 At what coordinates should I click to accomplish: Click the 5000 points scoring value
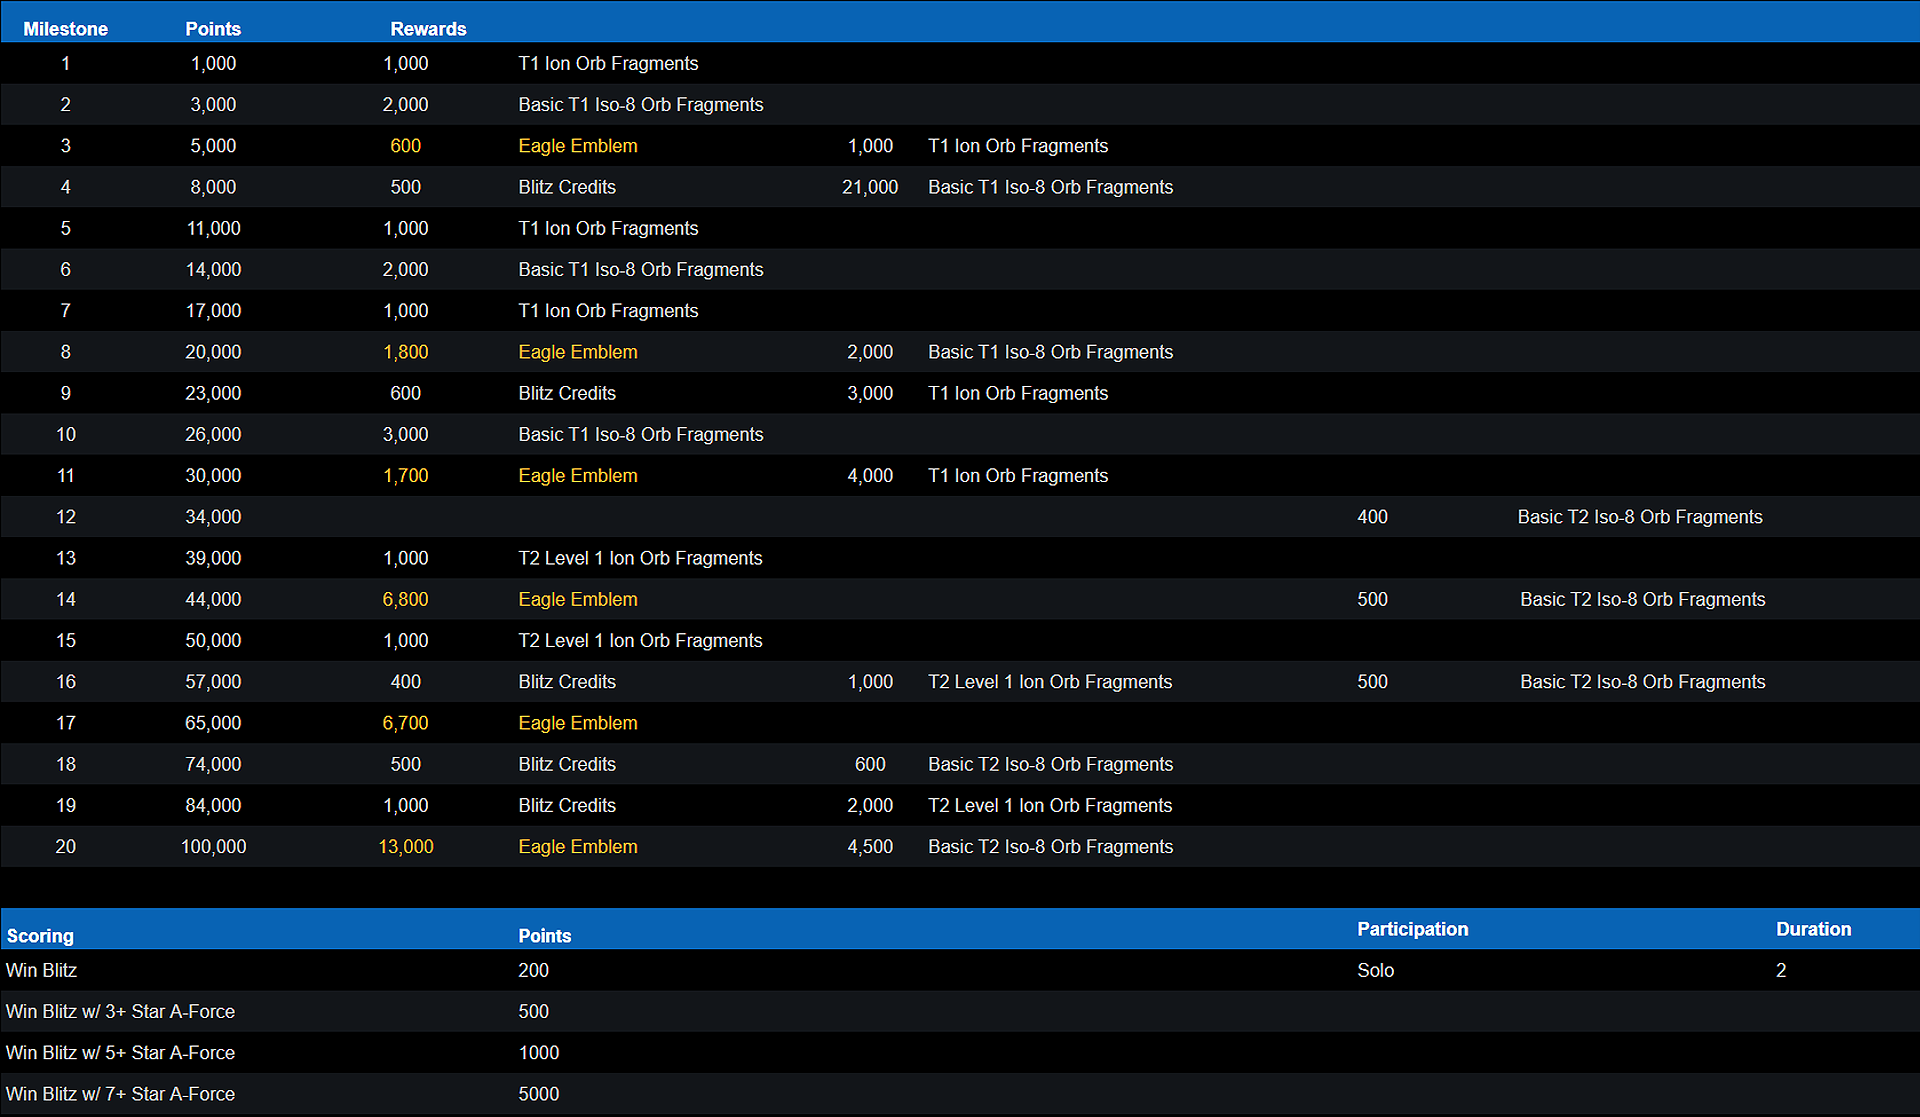coord(538,1094)
